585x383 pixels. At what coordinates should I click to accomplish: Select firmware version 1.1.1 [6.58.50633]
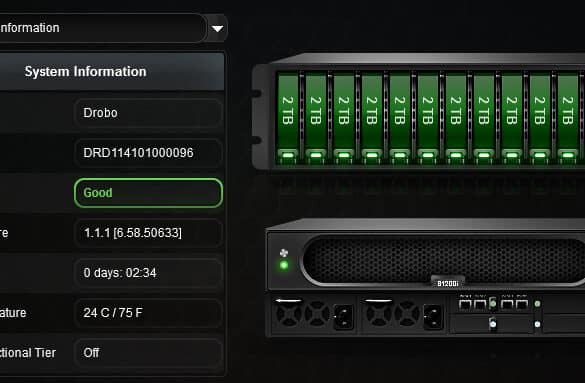click(x=148, y=233)
